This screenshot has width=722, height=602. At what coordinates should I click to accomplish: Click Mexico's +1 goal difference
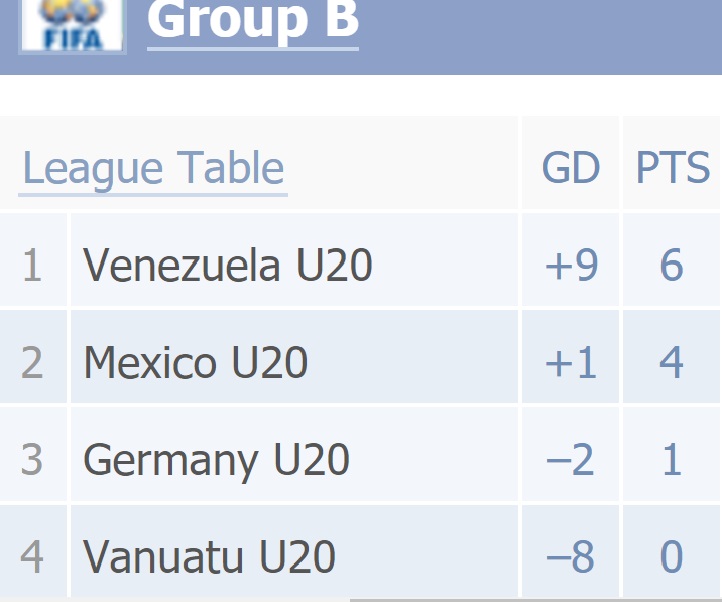(x=571, y=362)
